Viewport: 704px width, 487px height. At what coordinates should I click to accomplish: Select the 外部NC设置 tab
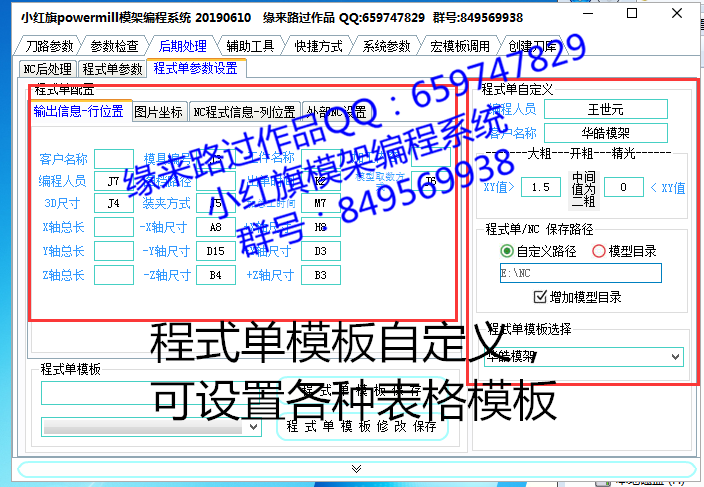tap(336, 112)
